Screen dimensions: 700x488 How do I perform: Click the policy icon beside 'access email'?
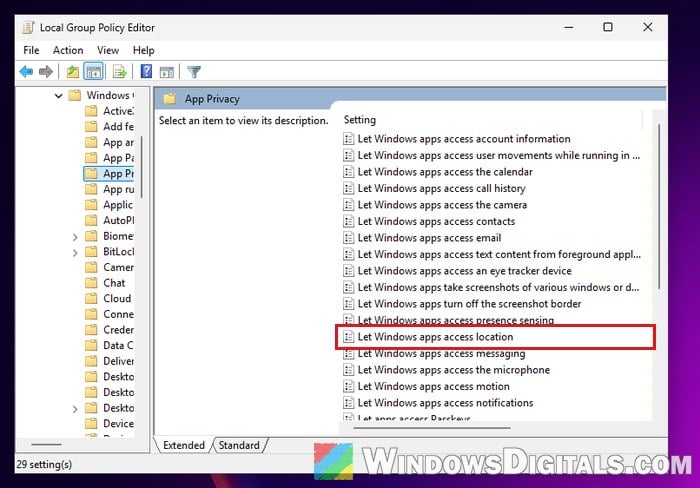[349, 238]
